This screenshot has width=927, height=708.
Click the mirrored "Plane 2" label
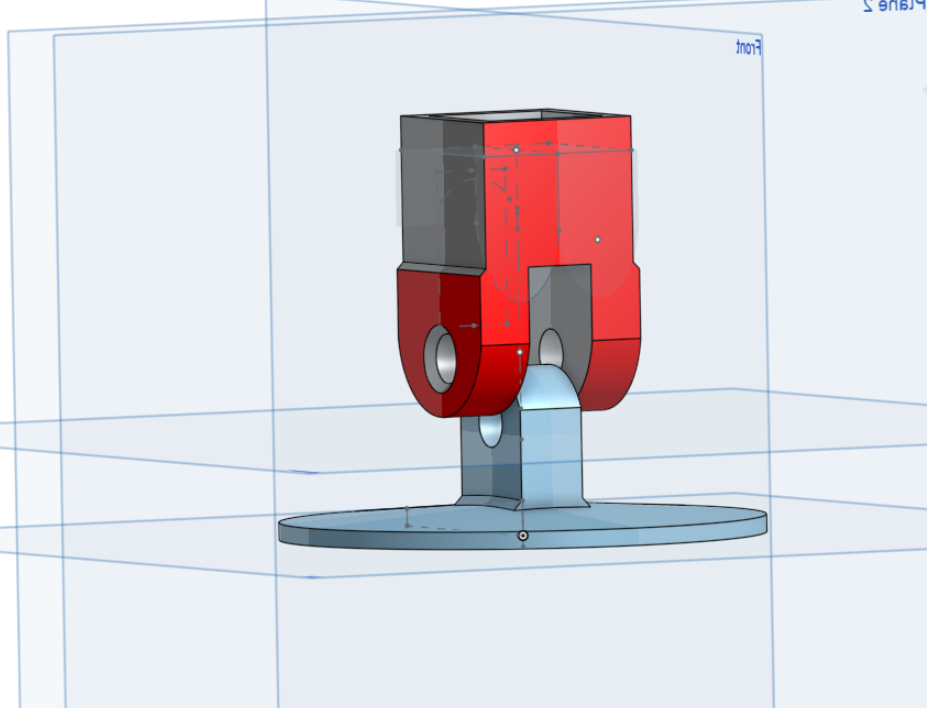click(x=895, y=6)
